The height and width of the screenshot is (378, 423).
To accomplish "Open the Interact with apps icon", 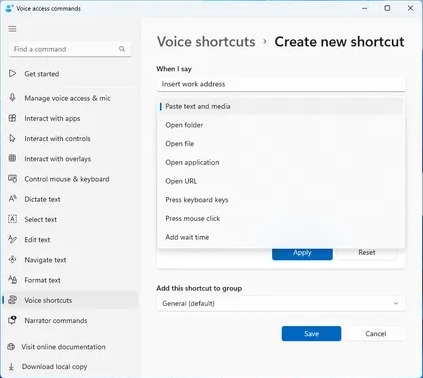I will pos(12,118).
